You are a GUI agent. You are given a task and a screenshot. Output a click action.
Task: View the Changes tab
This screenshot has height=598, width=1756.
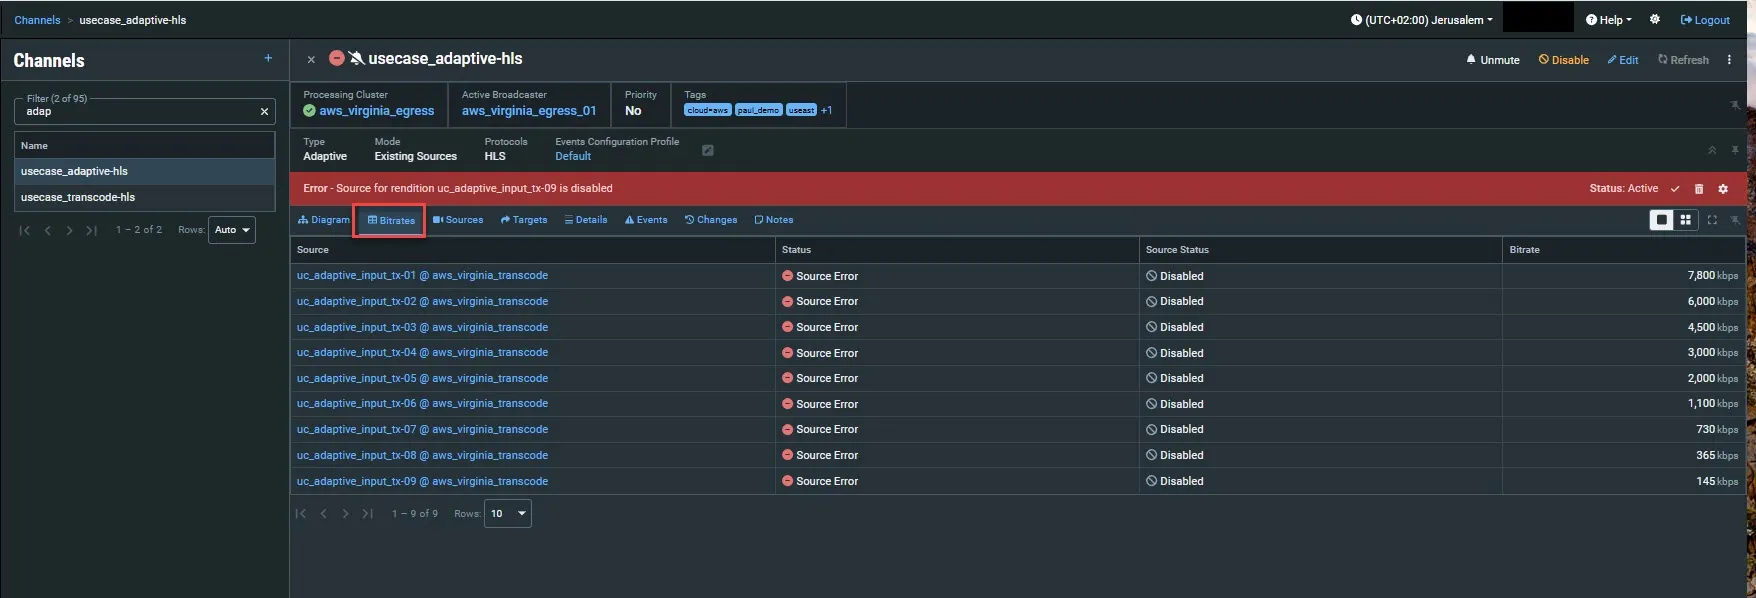pyautogui.click(x=711, y=220)
